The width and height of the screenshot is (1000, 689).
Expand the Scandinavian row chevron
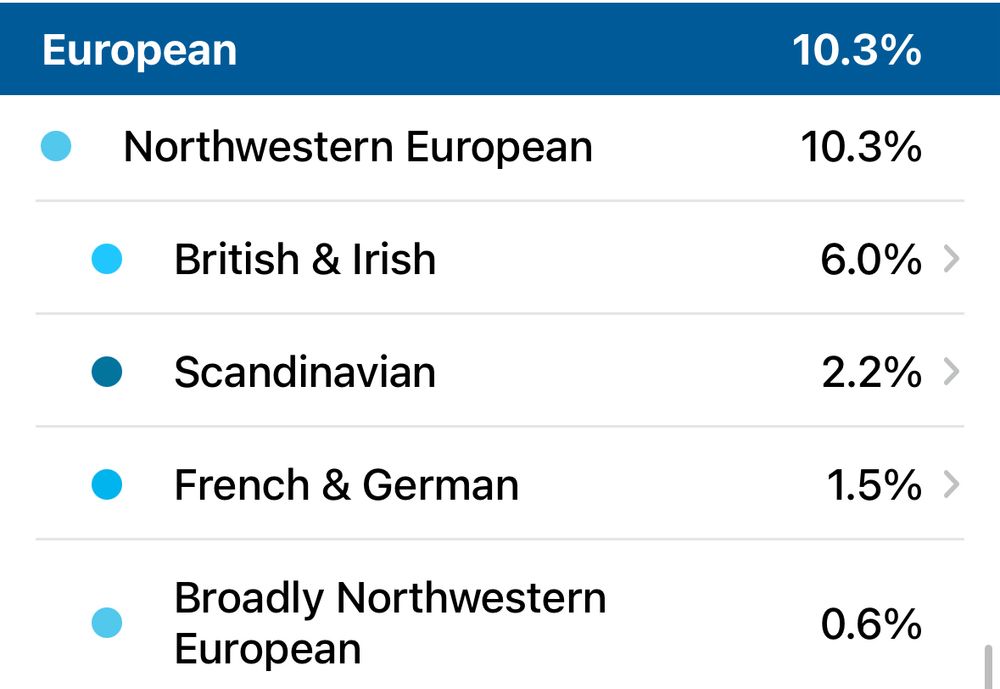coord(951,373)
